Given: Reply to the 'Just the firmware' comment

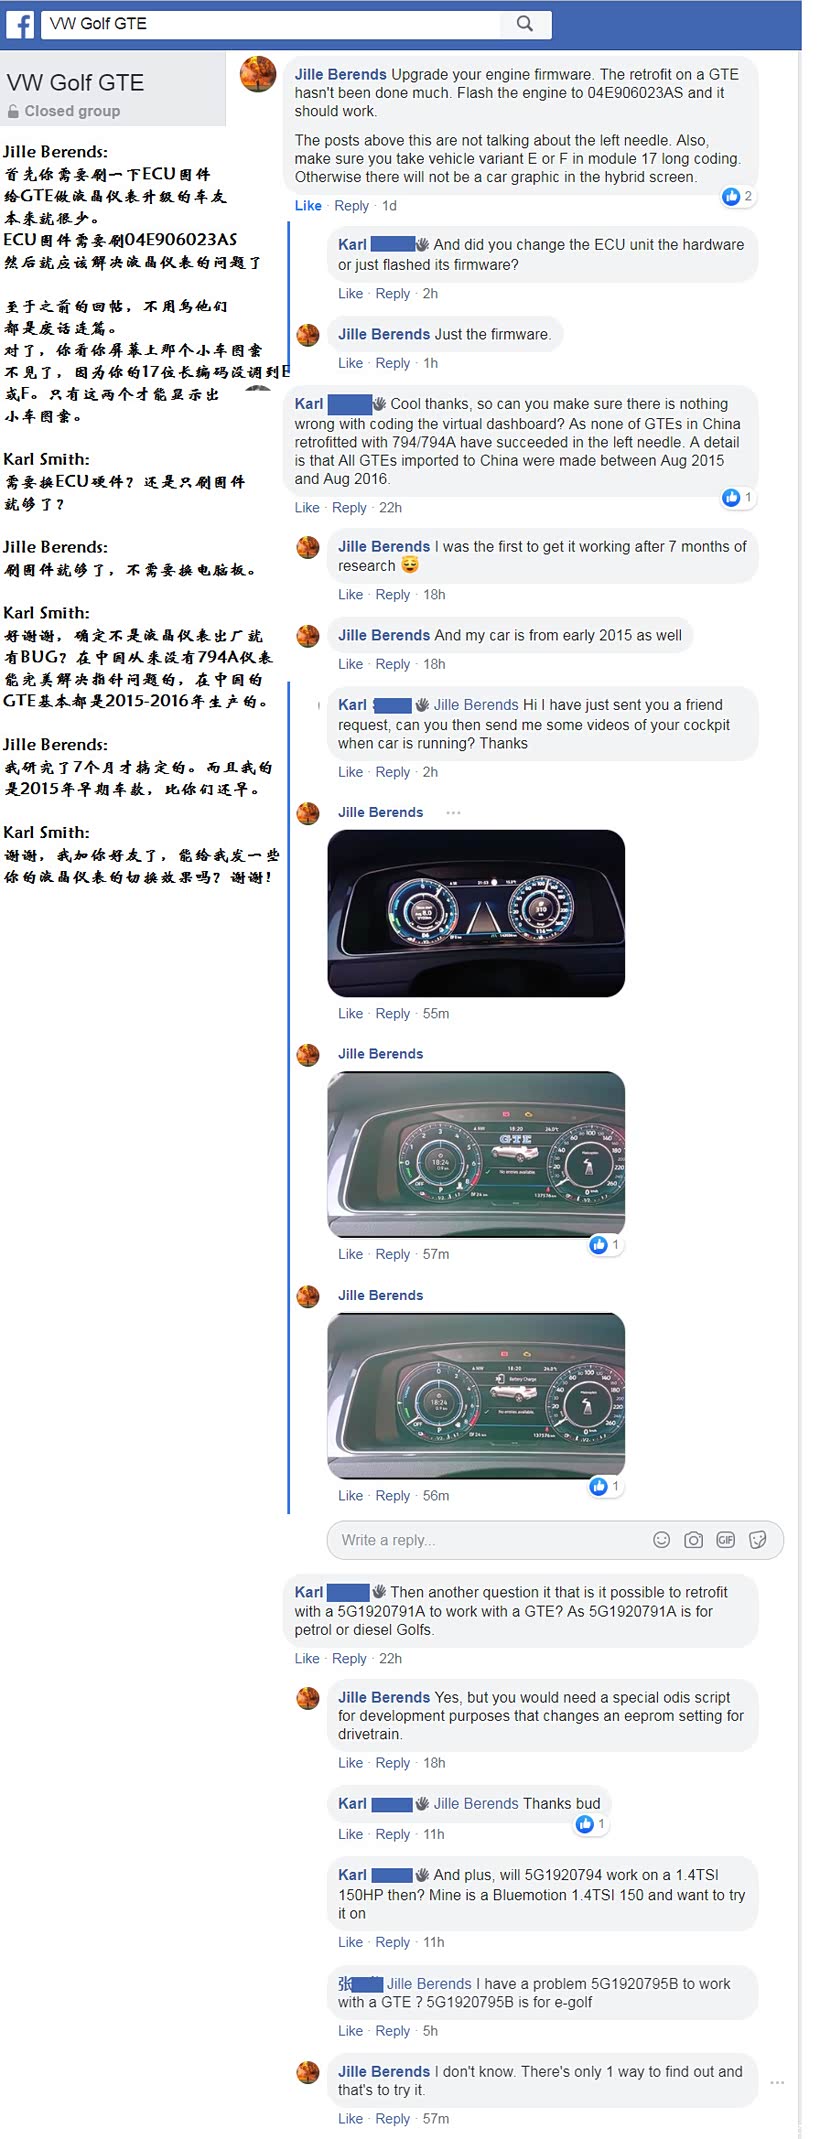Looking at the screenshot, I should pyautogui.click(x=392, y=363).
